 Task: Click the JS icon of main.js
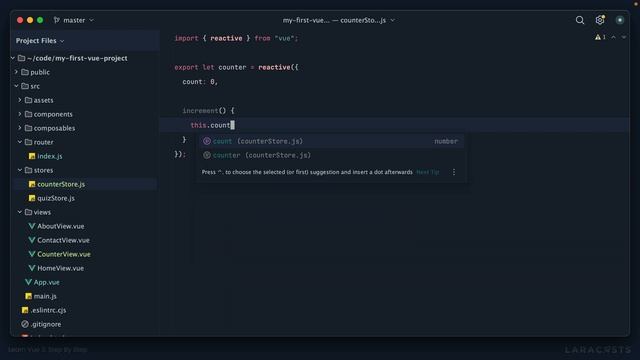pos(28,296)
